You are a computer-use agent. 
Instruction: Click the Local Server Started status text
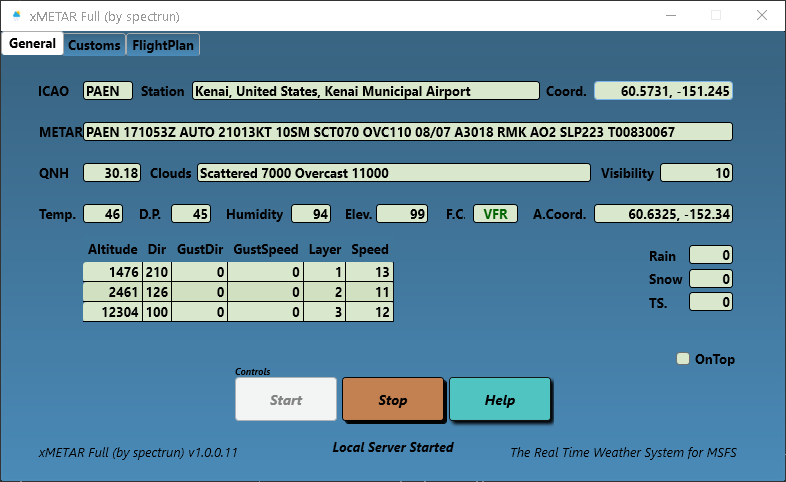[x=393, y=447]
